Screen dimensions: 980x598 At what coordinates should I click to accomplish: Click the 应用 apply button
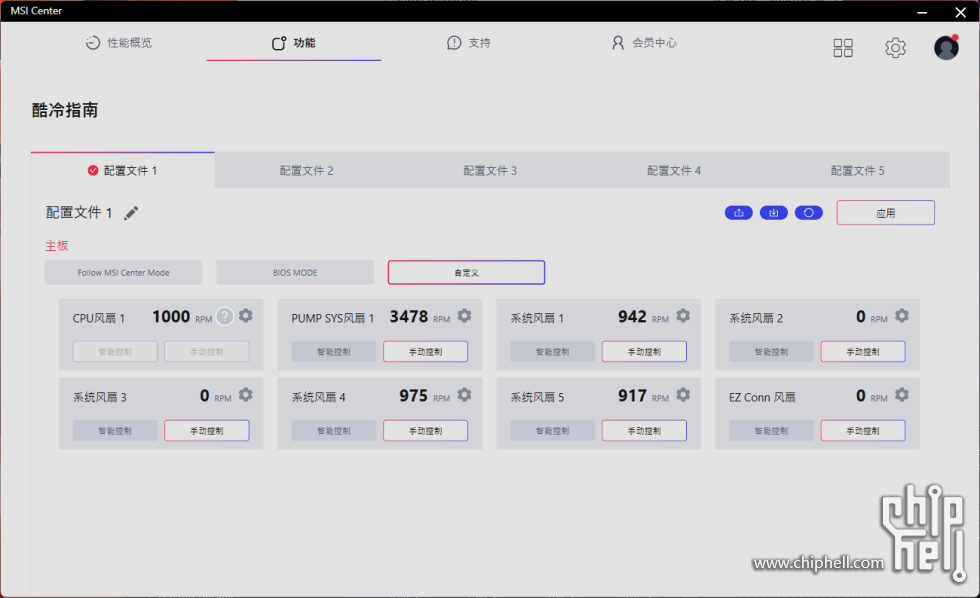pos(886,213)
